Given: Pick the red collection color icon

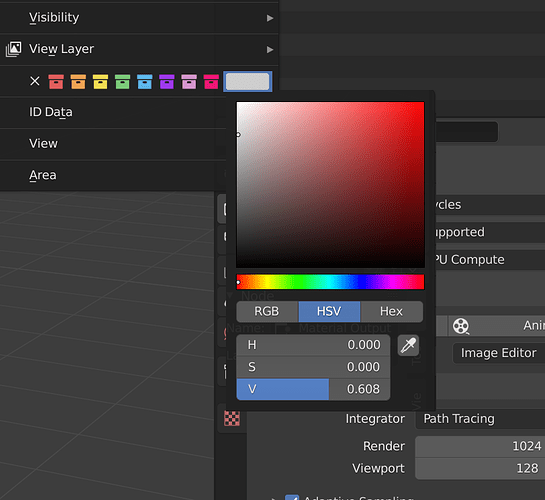Looking at the screenshot, I should pyautogui.click(x=56, y=82).
